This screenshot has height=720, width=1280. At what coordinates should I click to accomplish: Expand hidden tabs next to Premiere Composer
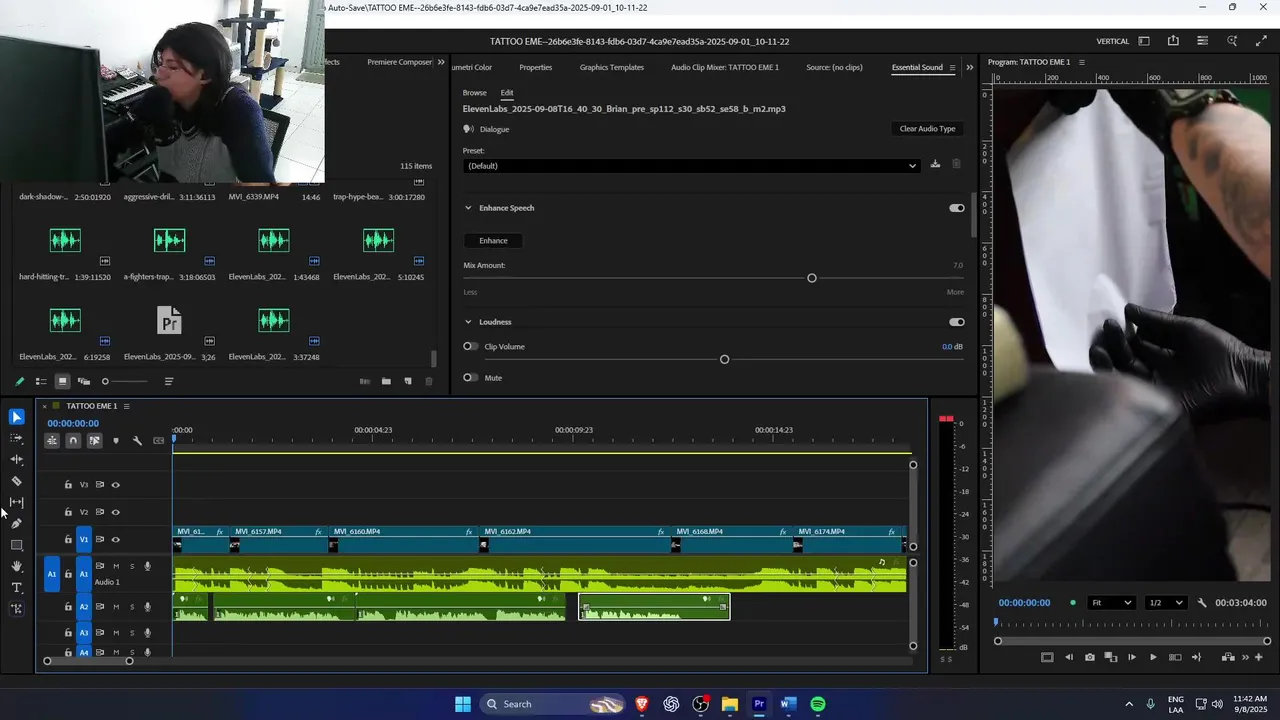pos(441,62)
